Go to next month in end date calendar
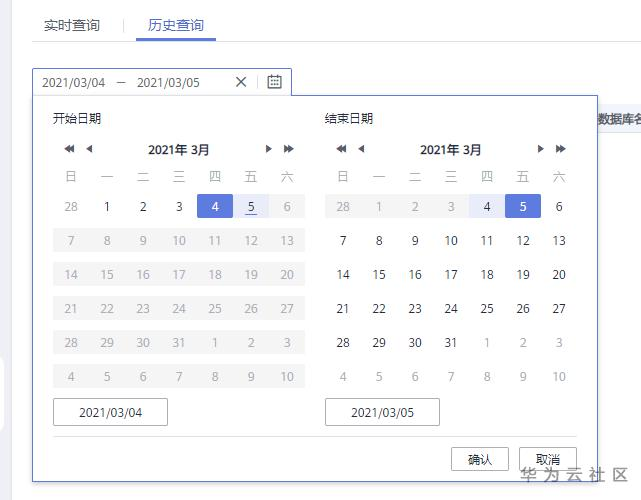Image resolution: width=641 pixels, height=500 pixels. [x=540, y=149]
